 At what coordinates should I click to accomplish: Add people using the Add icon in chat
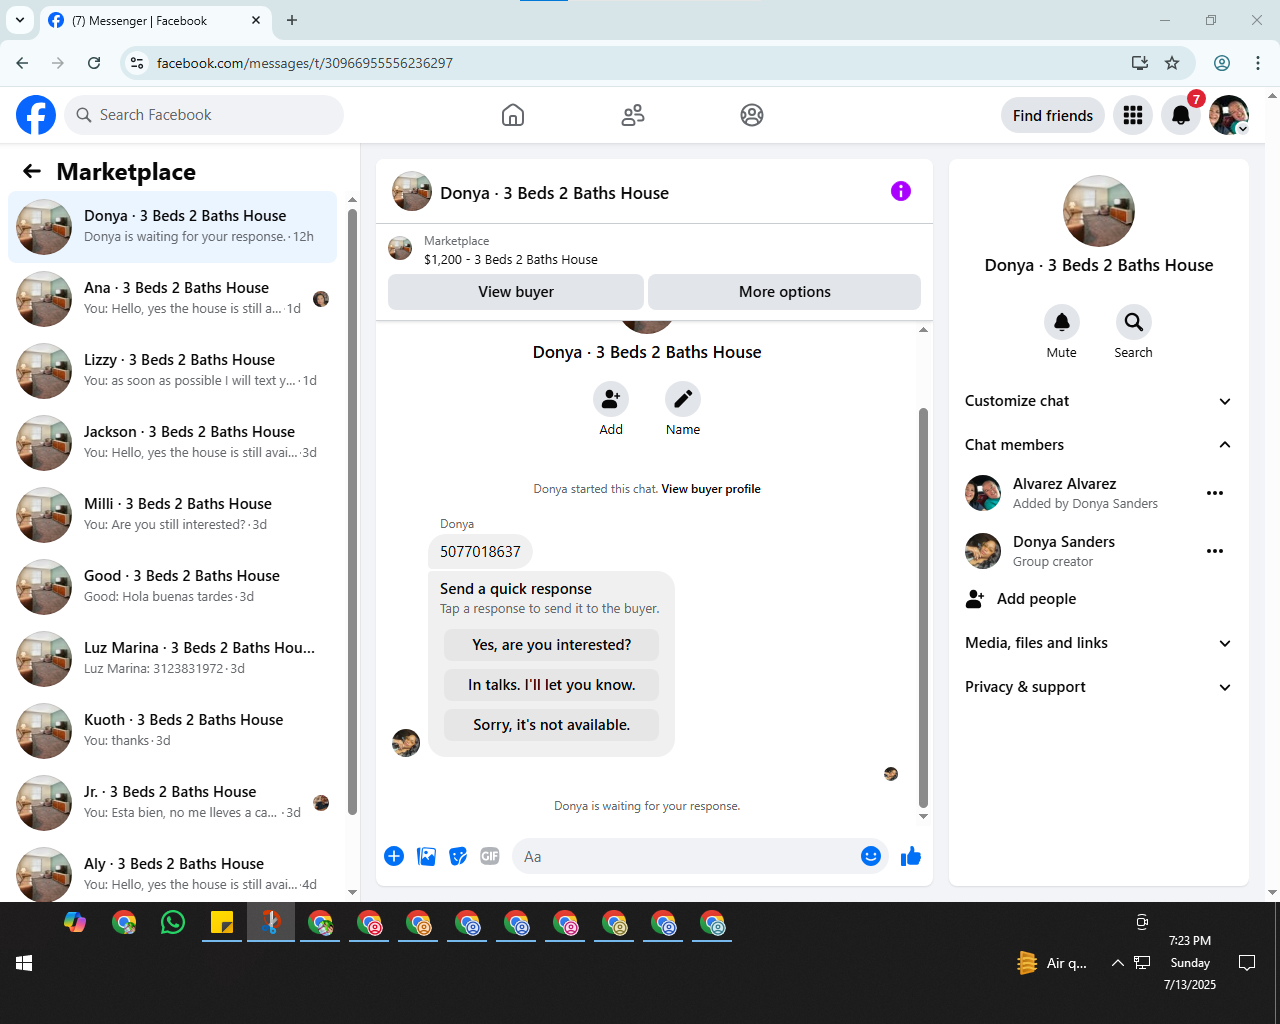coord(611,399)
